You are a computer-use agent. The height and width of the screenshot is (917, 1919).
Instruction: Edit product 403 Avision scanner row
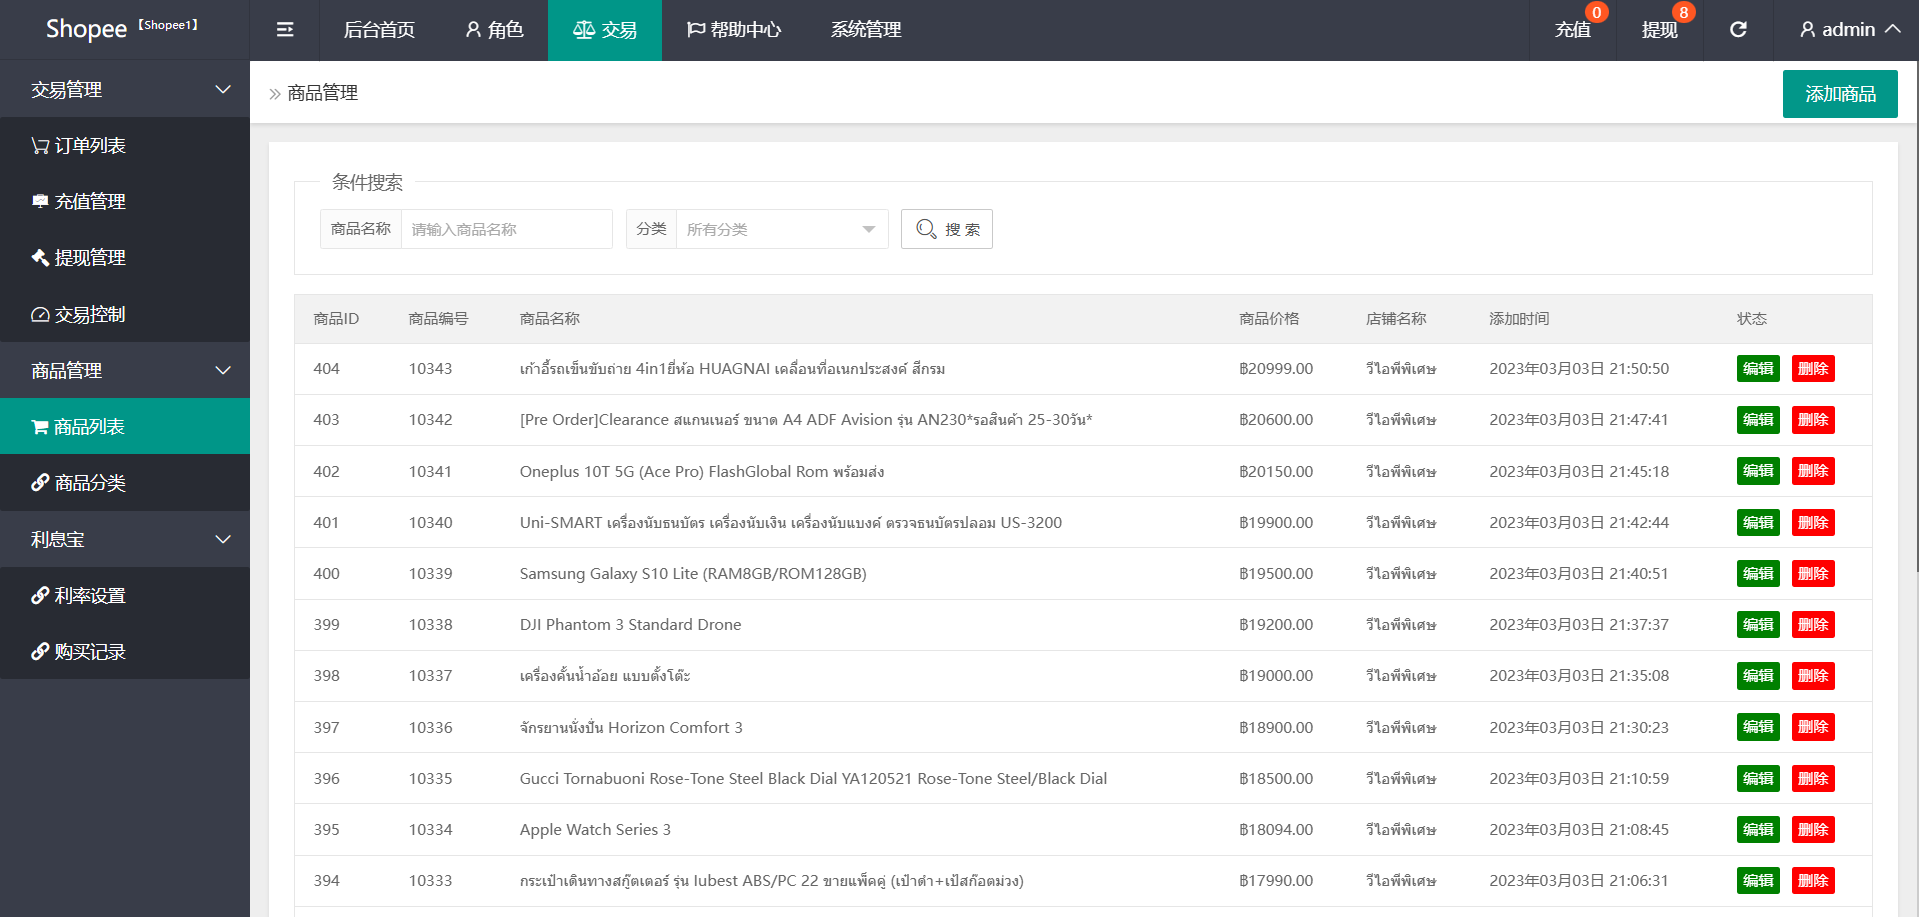click(x=1758, y=420)
